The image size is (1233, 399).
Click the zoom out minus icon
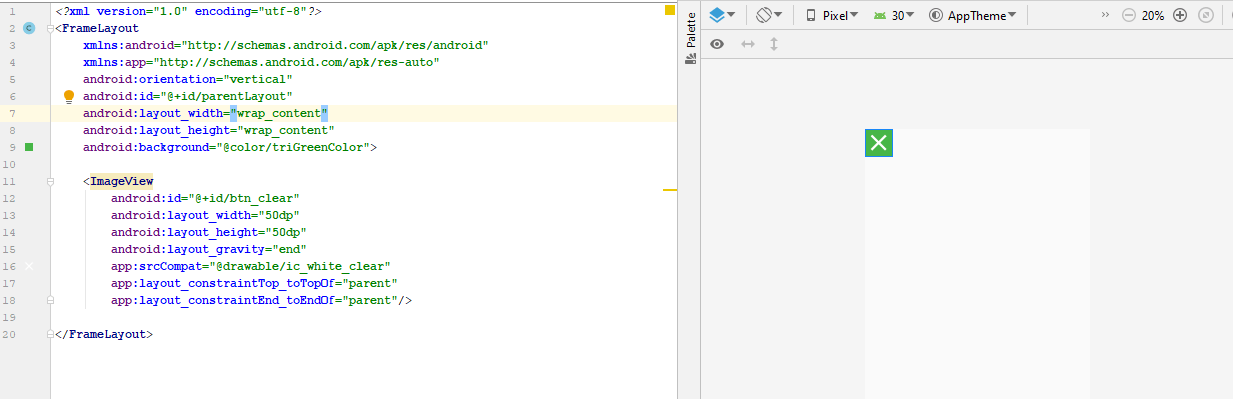click(x=1129, y=16)
